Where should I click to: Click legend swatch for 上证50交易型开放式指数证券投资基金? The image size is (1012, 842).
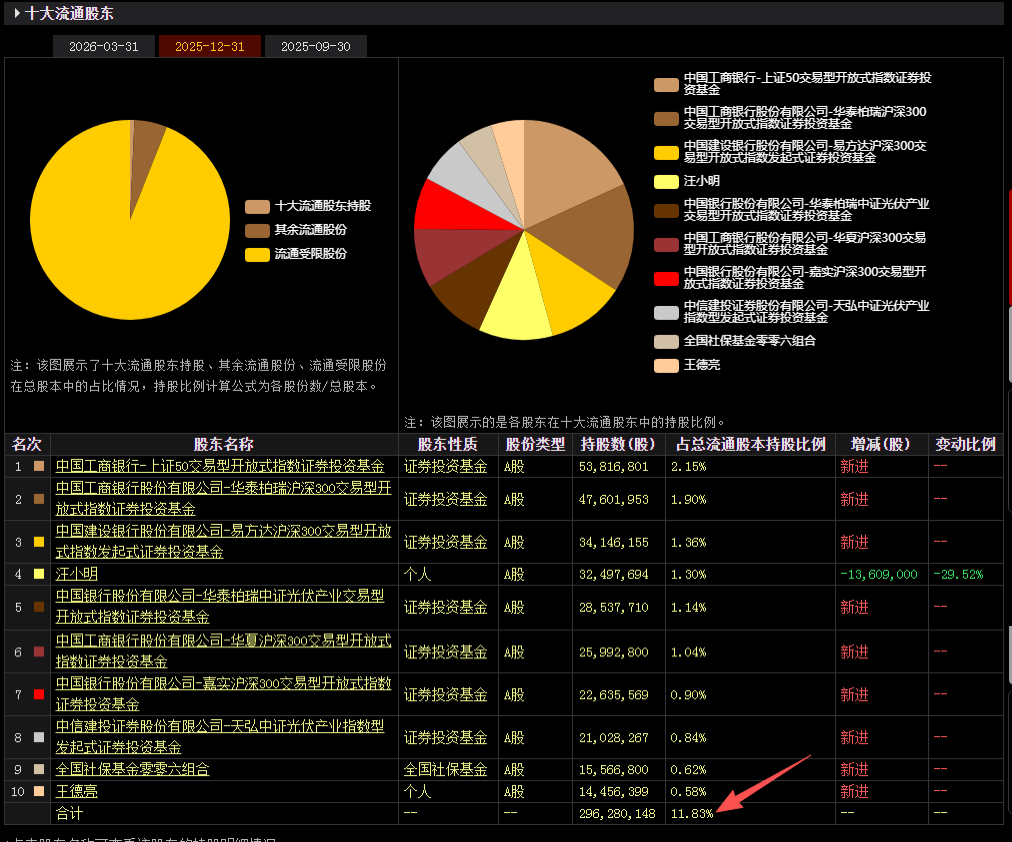click(666, 85)
